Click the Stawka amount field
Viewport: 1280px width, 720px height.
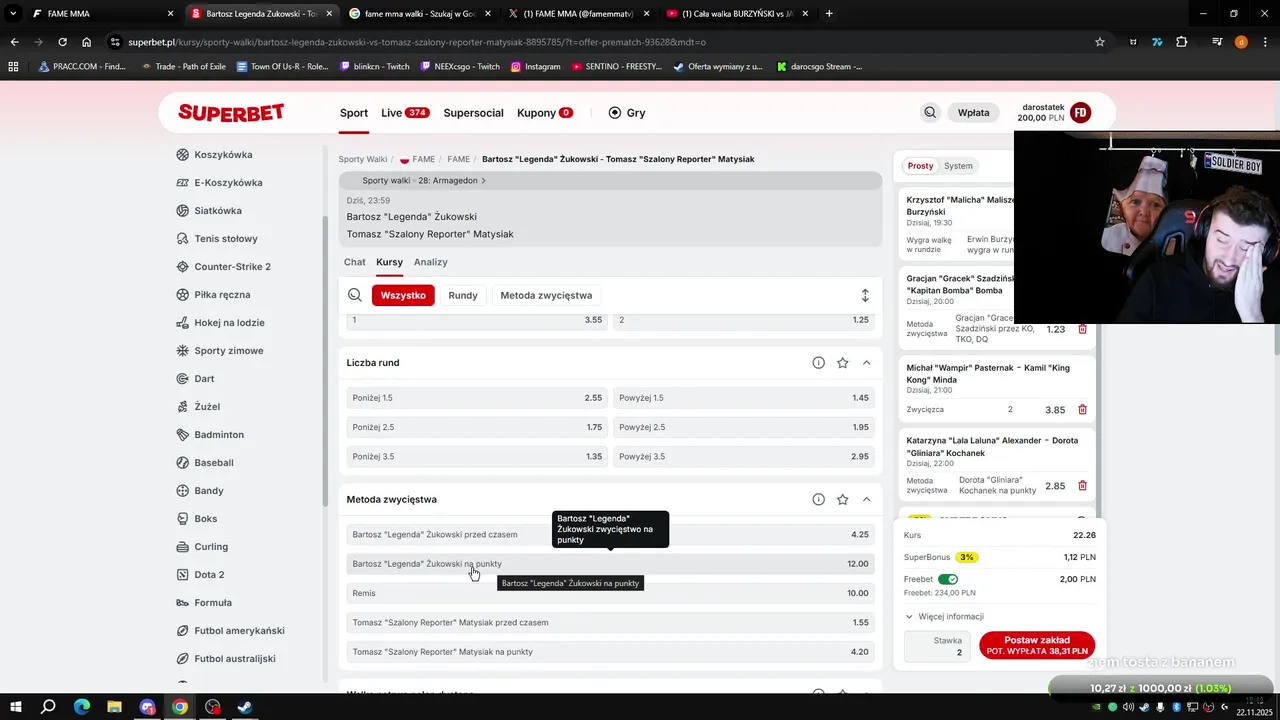click(938, 647)
